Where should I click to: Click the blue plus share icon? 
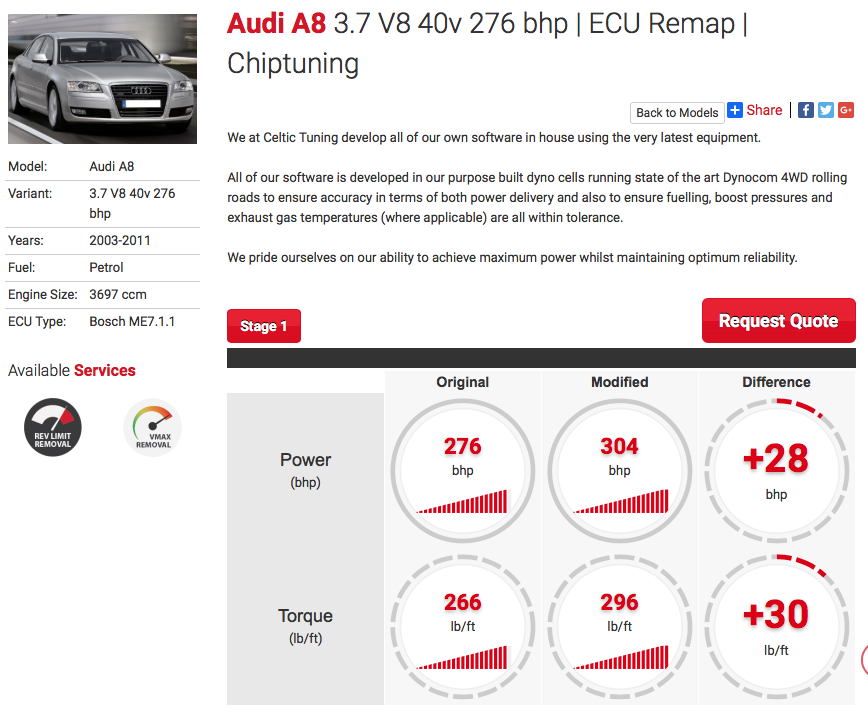[x=735, y=110]
